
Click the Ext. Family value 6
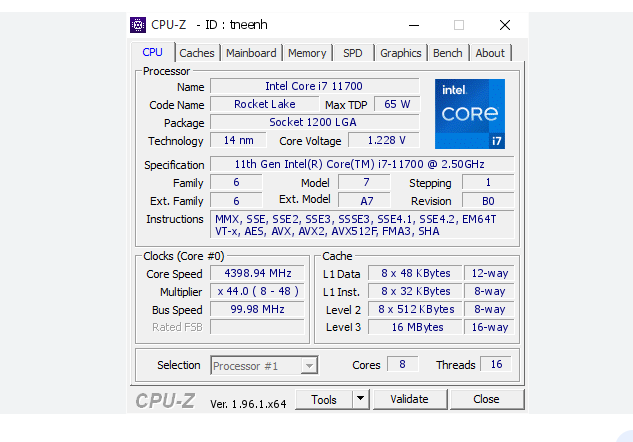pyautogui.click(x=236, y=201)
